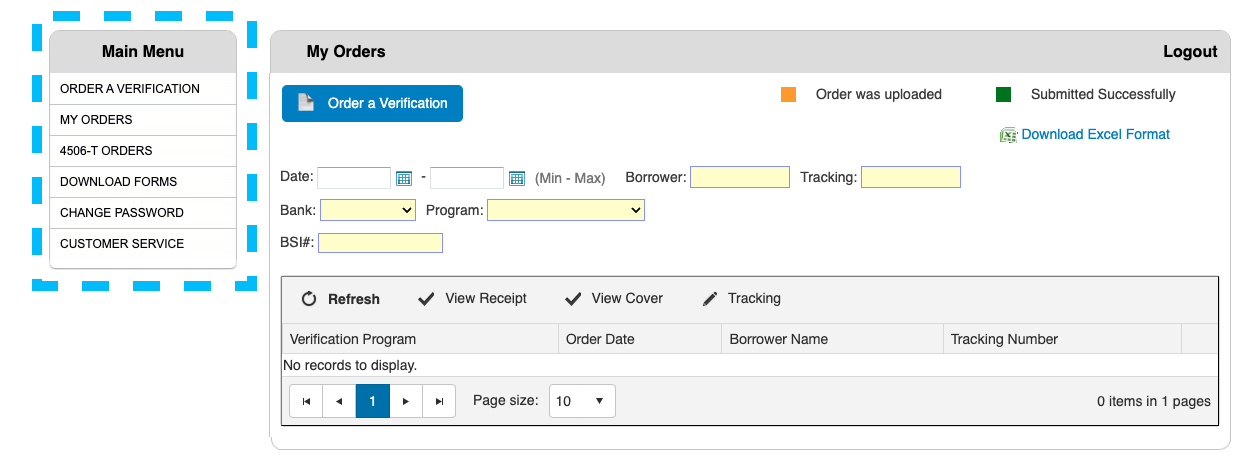Open the end date calendar picker icon

coord(517,178)
